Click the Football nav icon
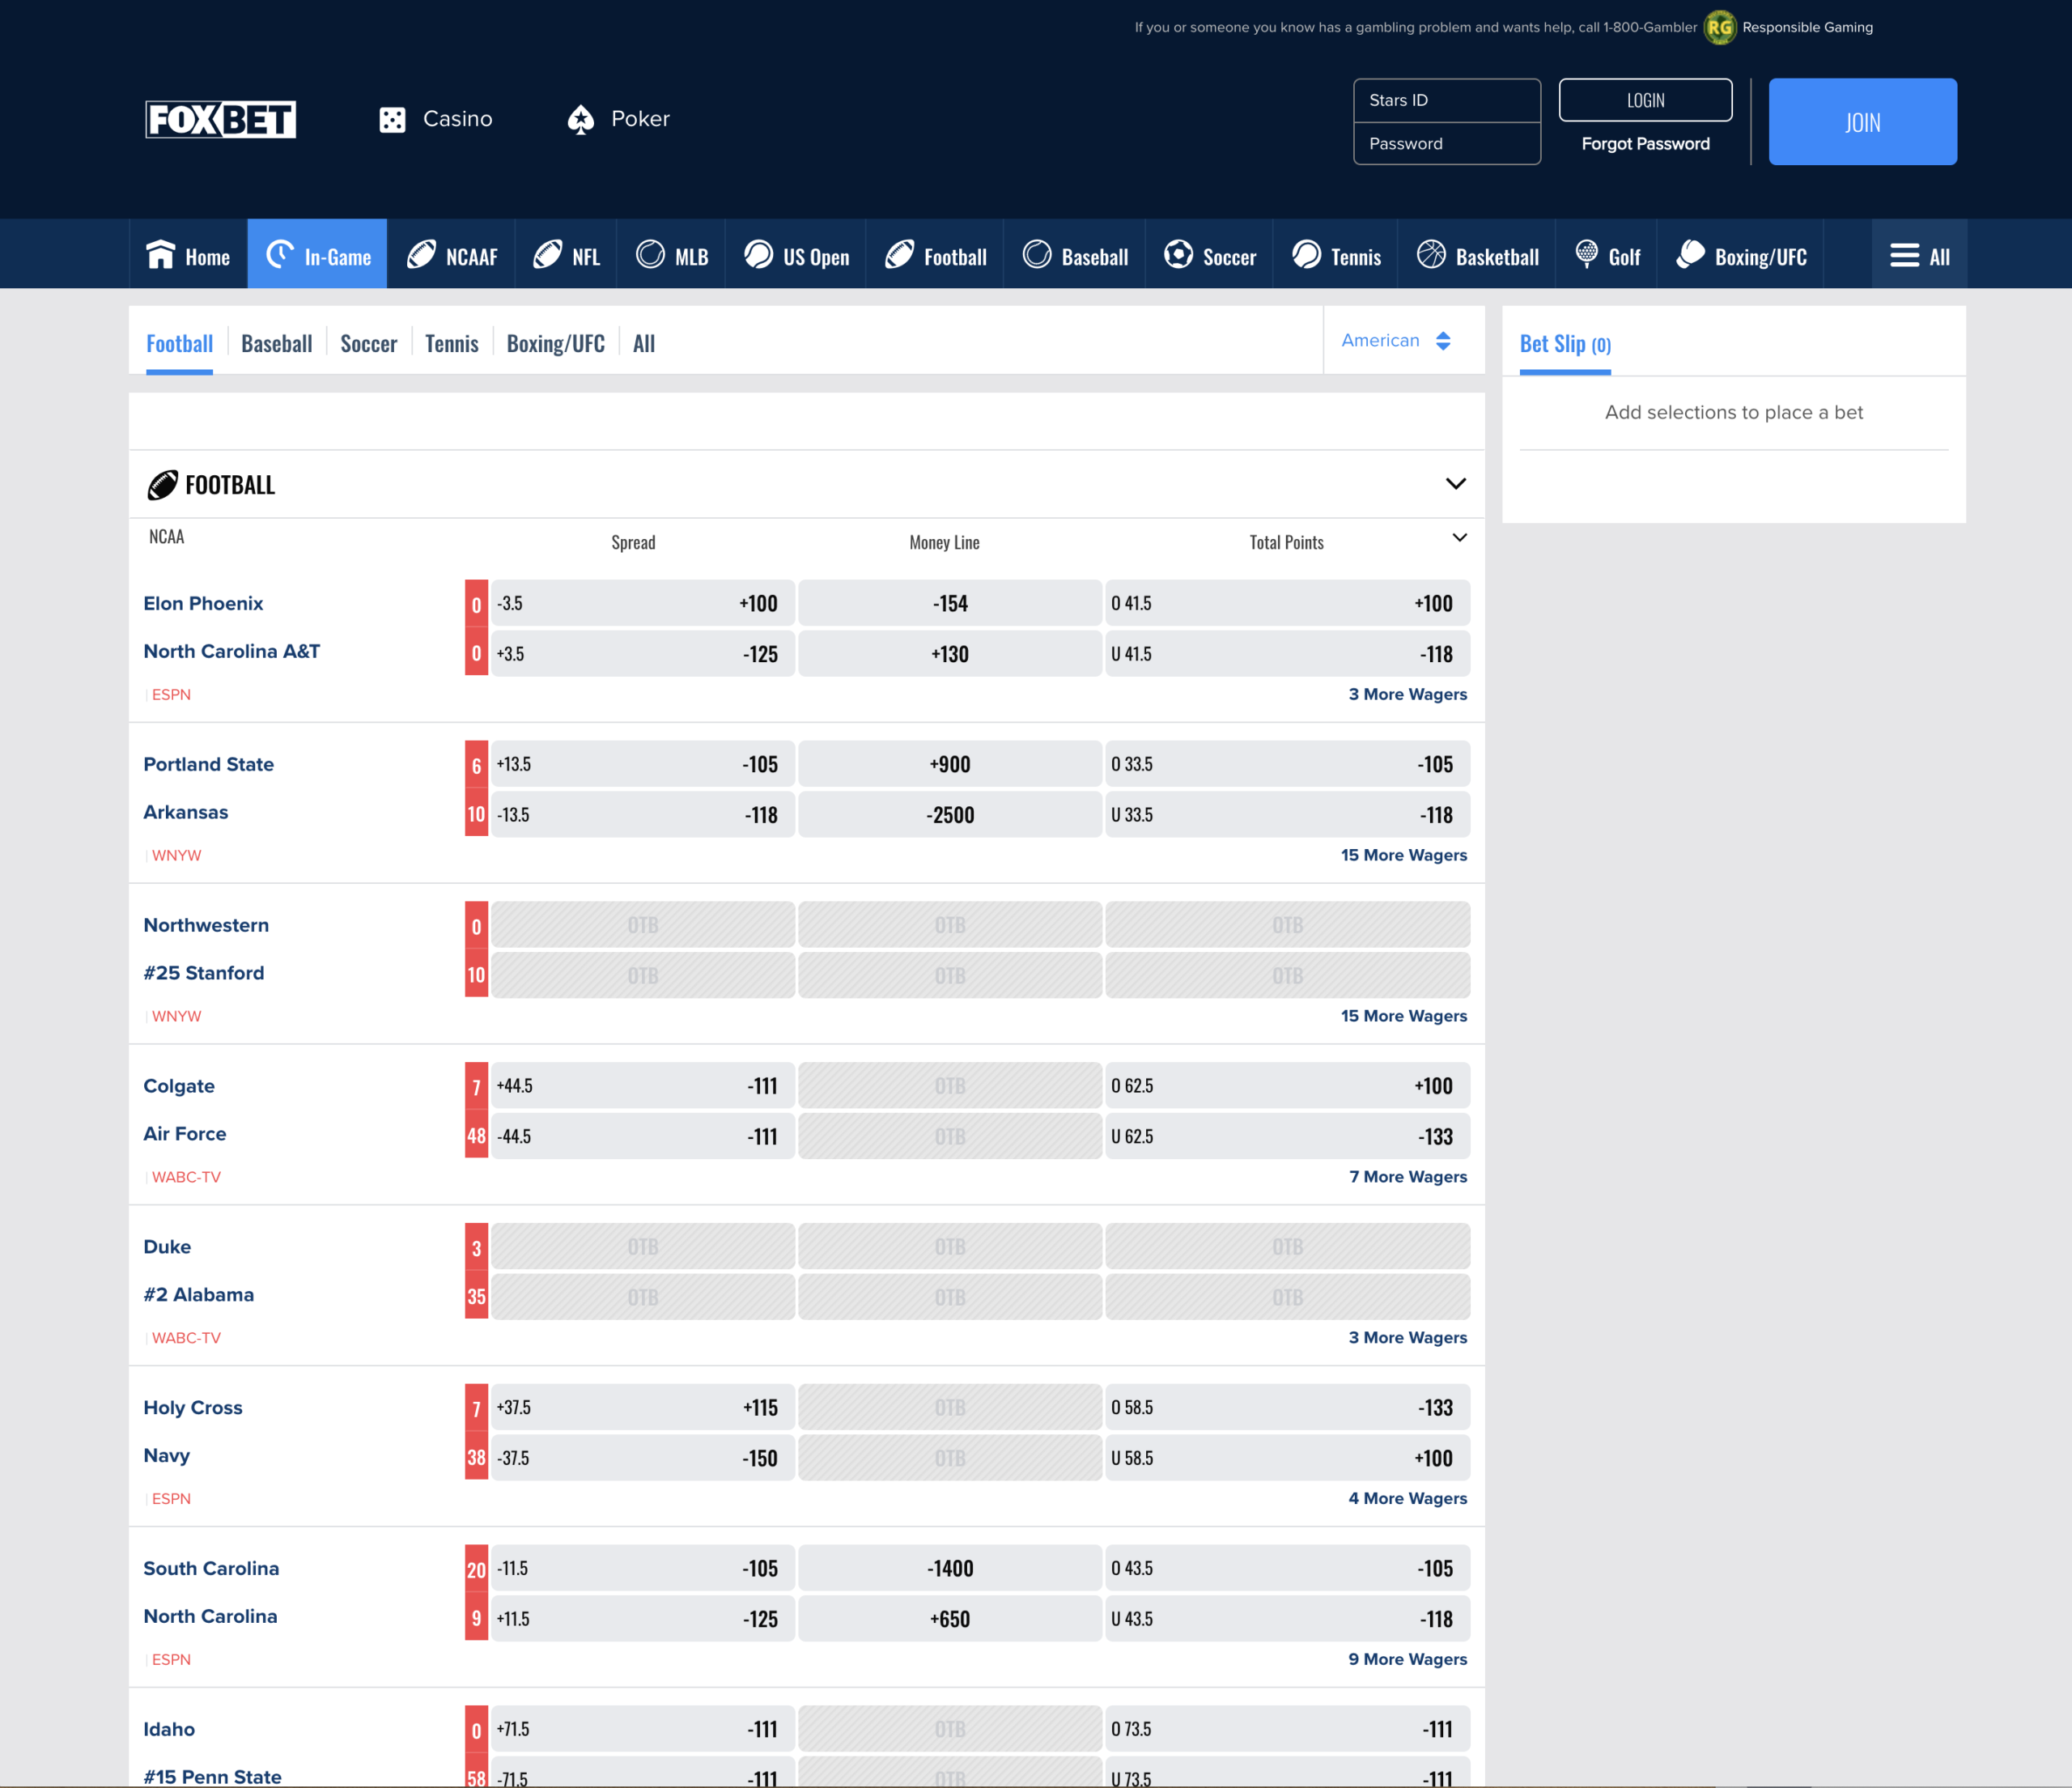 click(899, 255)
